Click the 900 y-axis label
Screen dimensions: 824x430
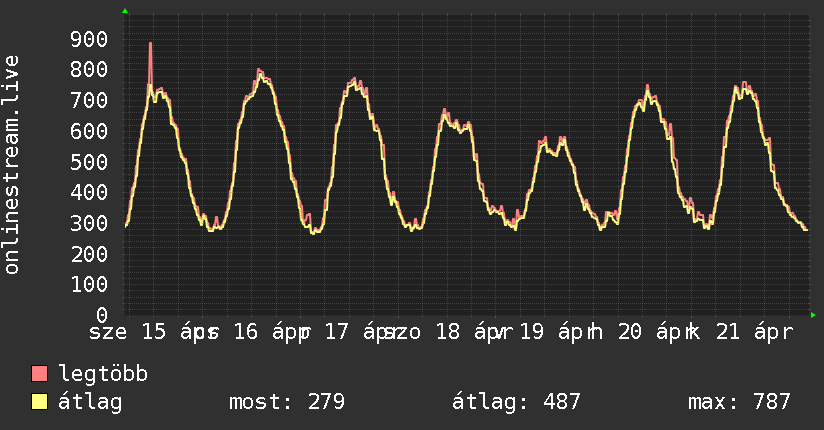89,39
